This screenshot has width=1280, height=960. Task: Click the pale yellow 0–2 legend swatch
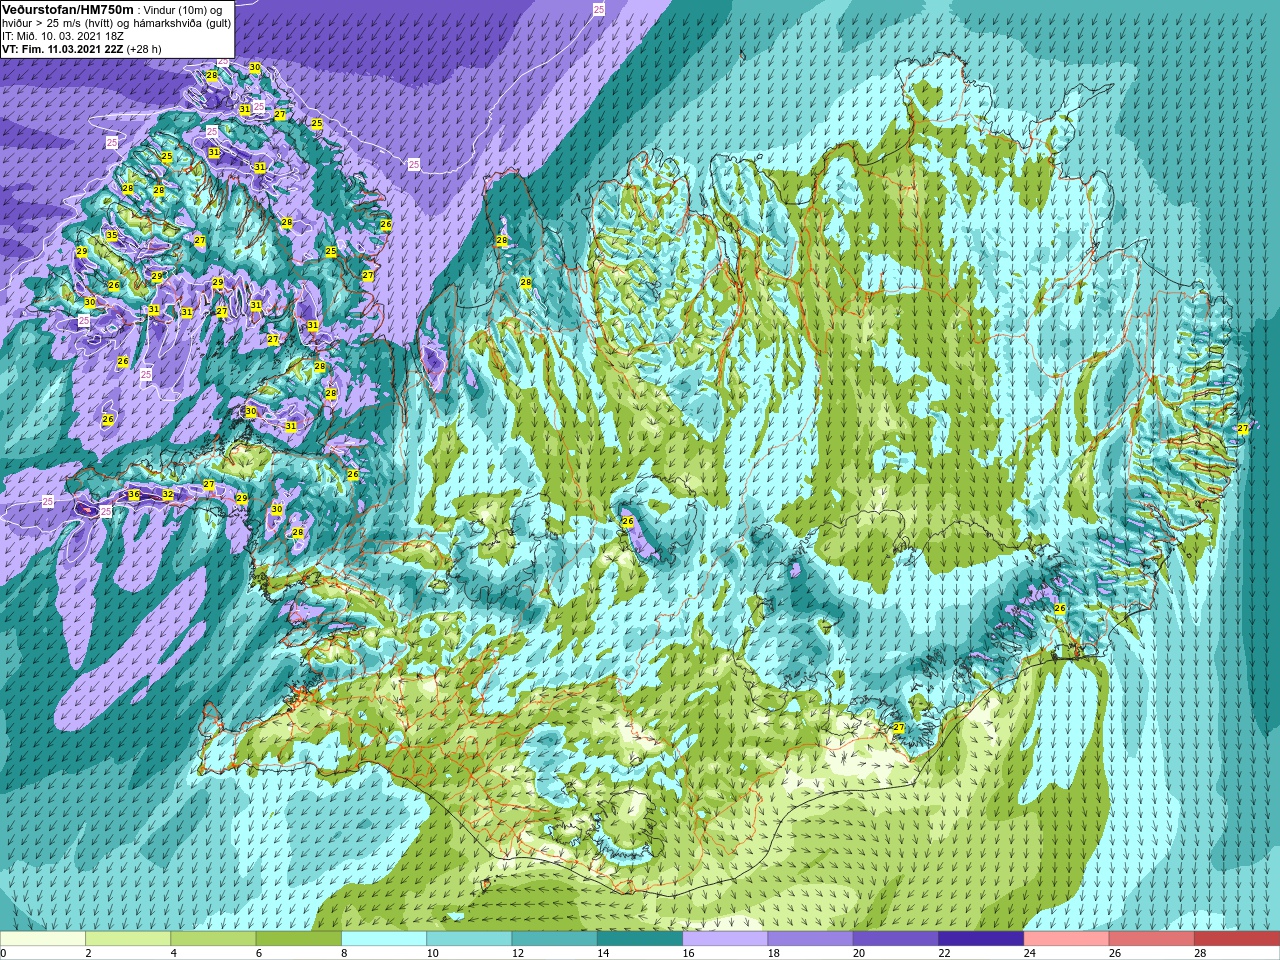pos(43,939)
